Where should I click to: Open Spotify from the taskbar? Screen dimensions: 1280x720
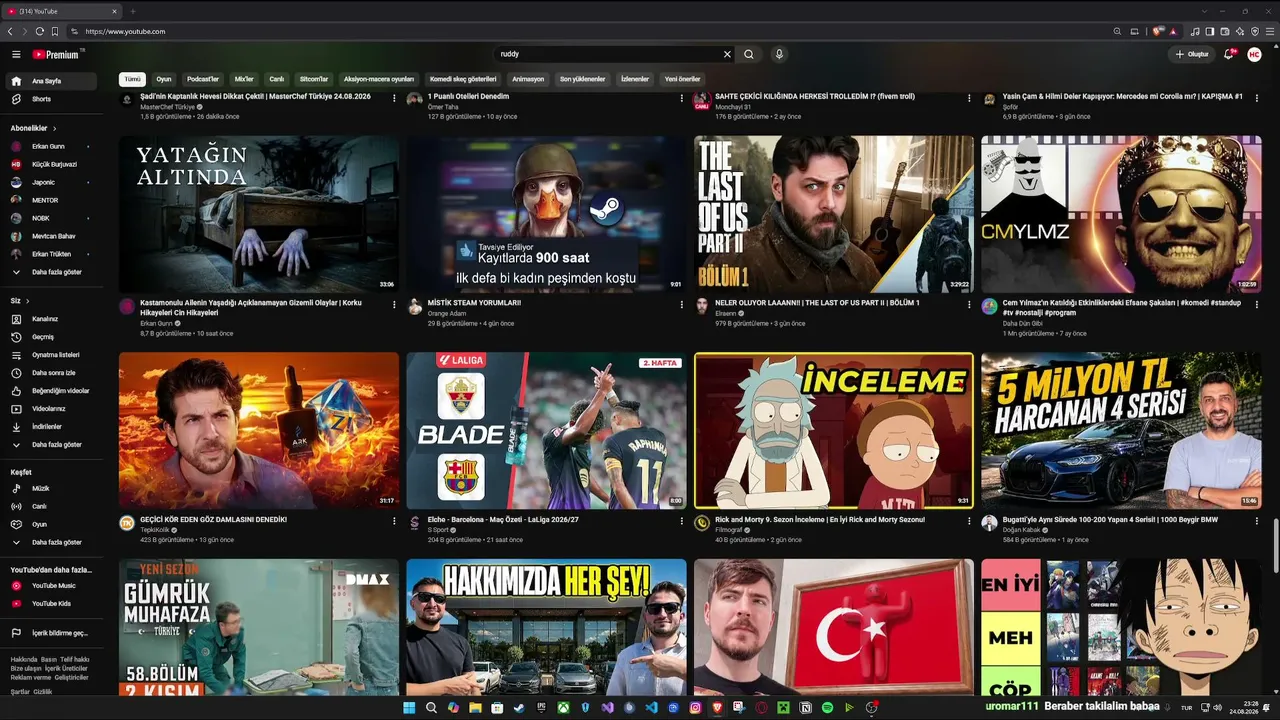(x=827, y=708)
